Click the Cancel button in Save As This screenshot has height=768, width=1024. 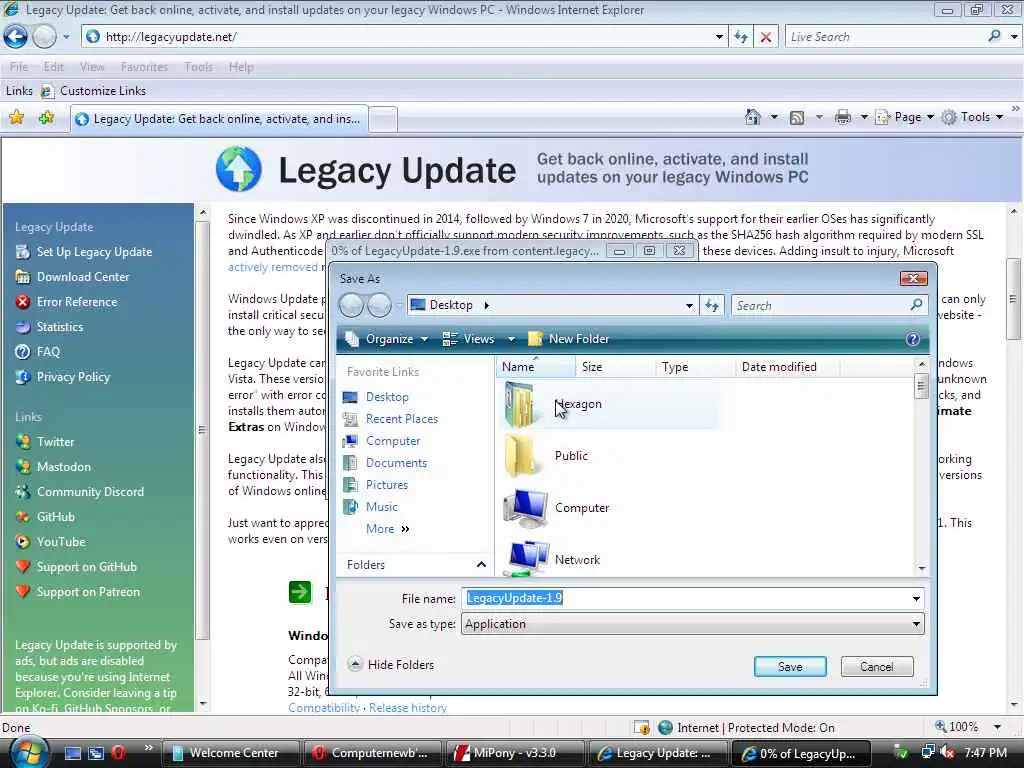(876, 667)
